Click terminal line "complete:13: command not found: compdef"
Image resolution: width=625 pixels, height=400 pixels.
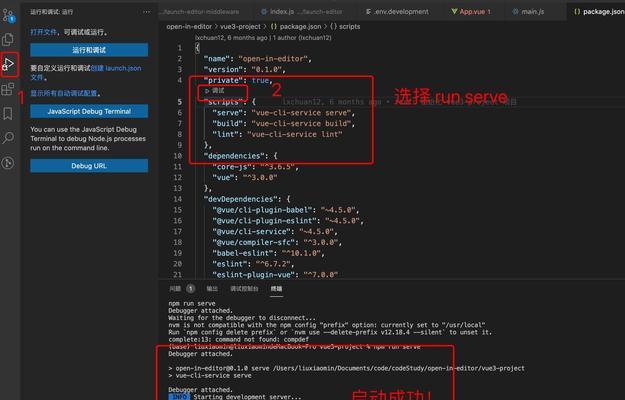pos(238,339)
